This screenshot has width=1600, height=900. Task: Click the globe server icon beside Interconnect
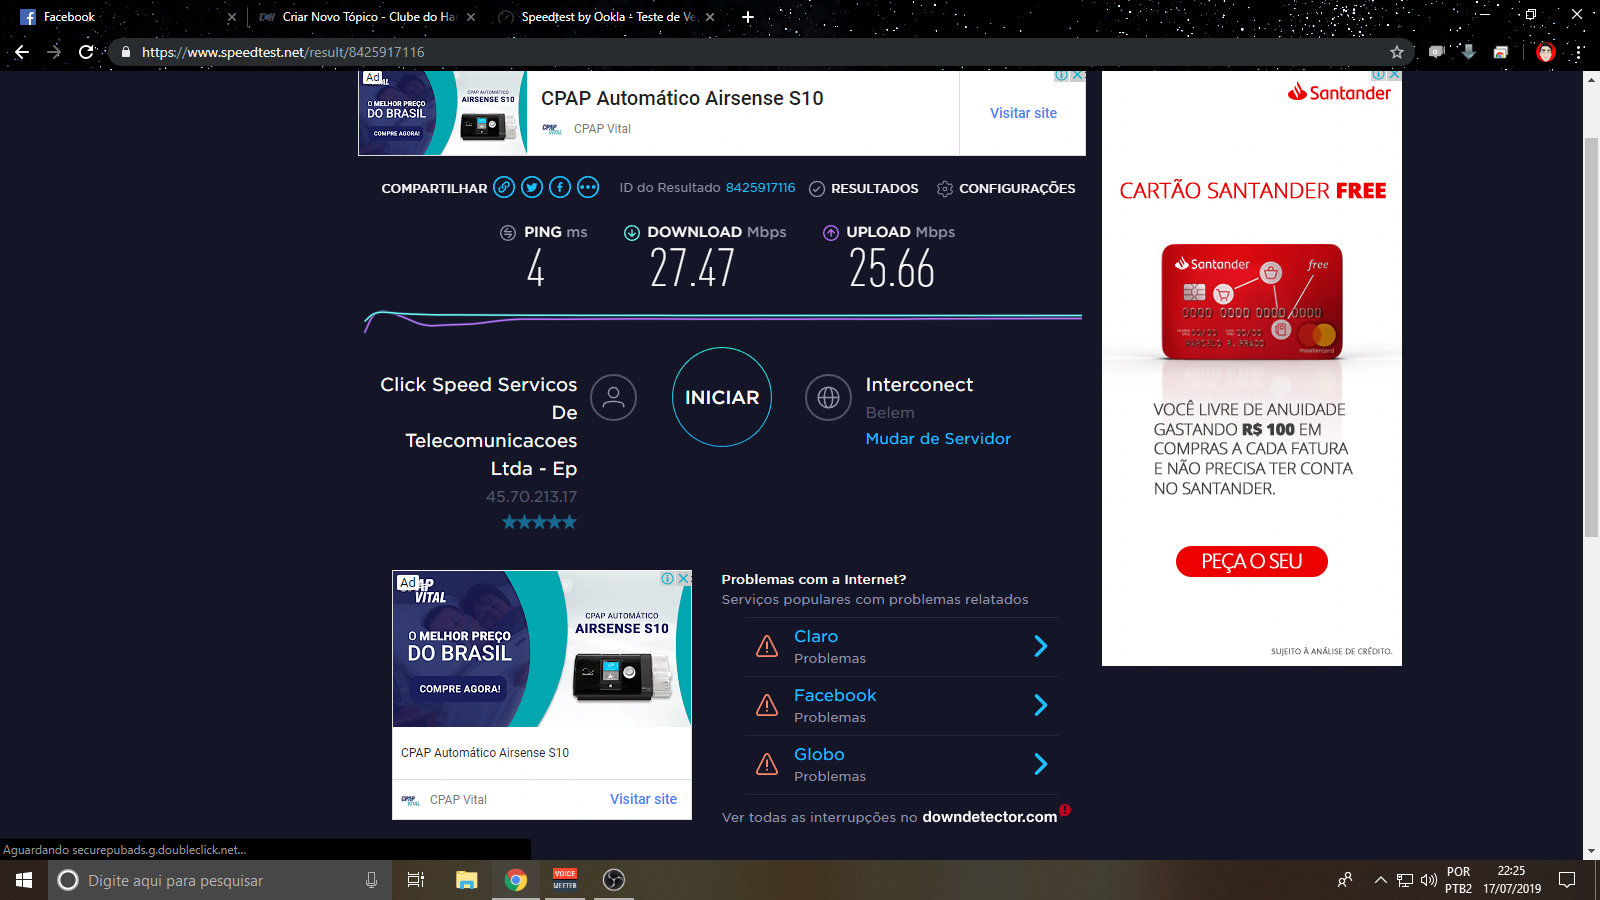coord(828,398)
